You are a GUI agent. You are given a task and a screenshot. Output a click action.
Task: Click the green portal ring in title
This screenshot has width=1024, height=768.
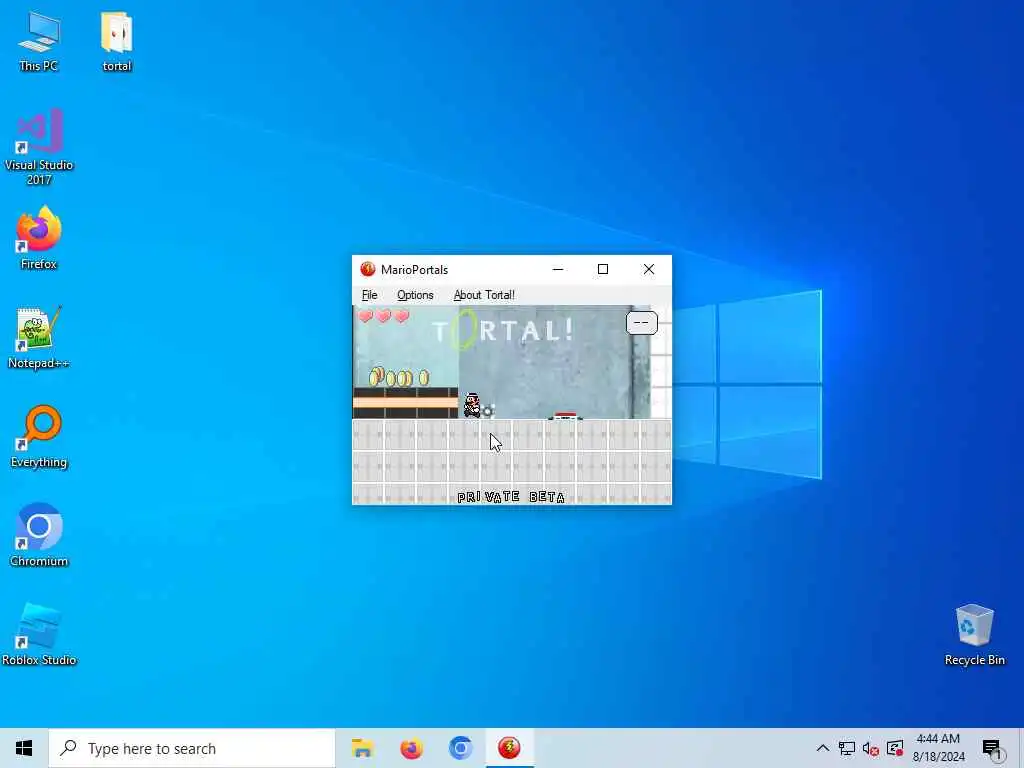(464, 328)
